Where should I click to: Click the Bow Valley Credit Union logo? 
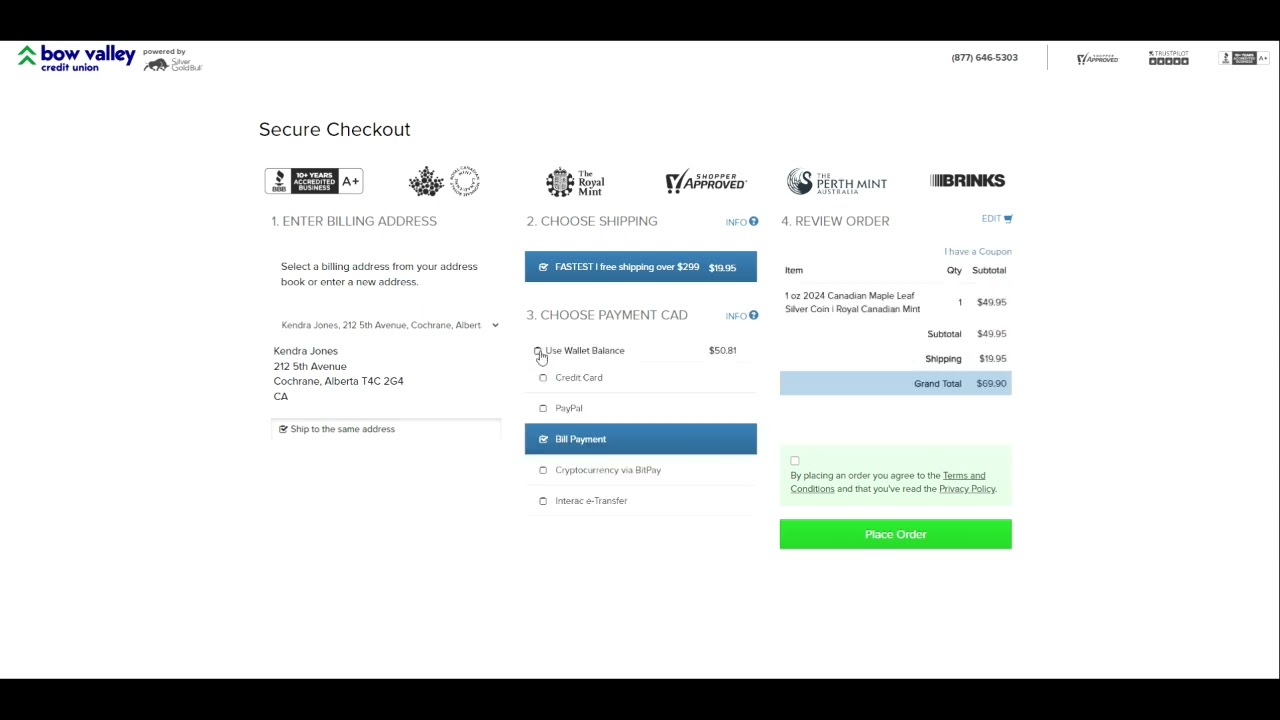(x=76, y=58)
